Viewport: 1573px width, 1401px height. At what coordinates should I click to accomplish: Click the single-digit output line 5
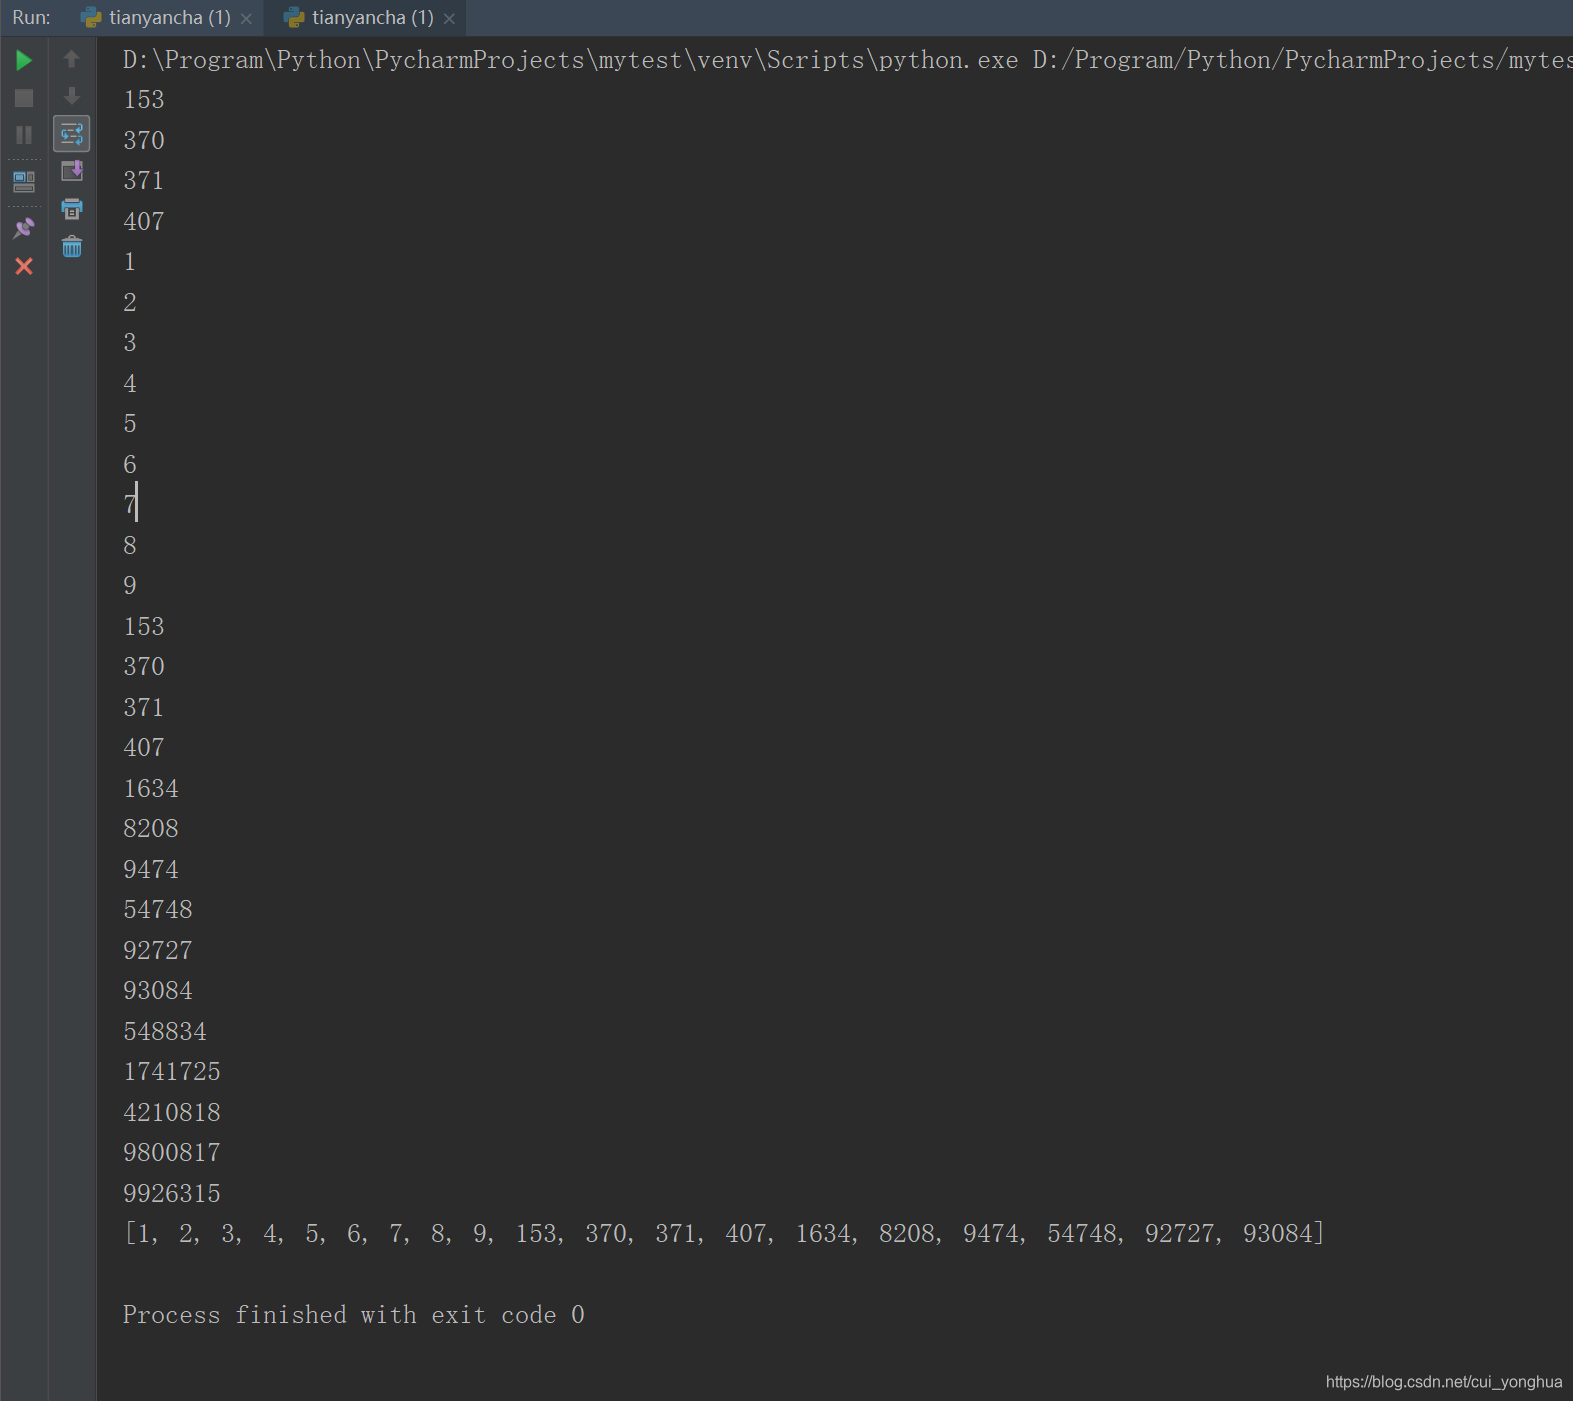coord(130,423)
